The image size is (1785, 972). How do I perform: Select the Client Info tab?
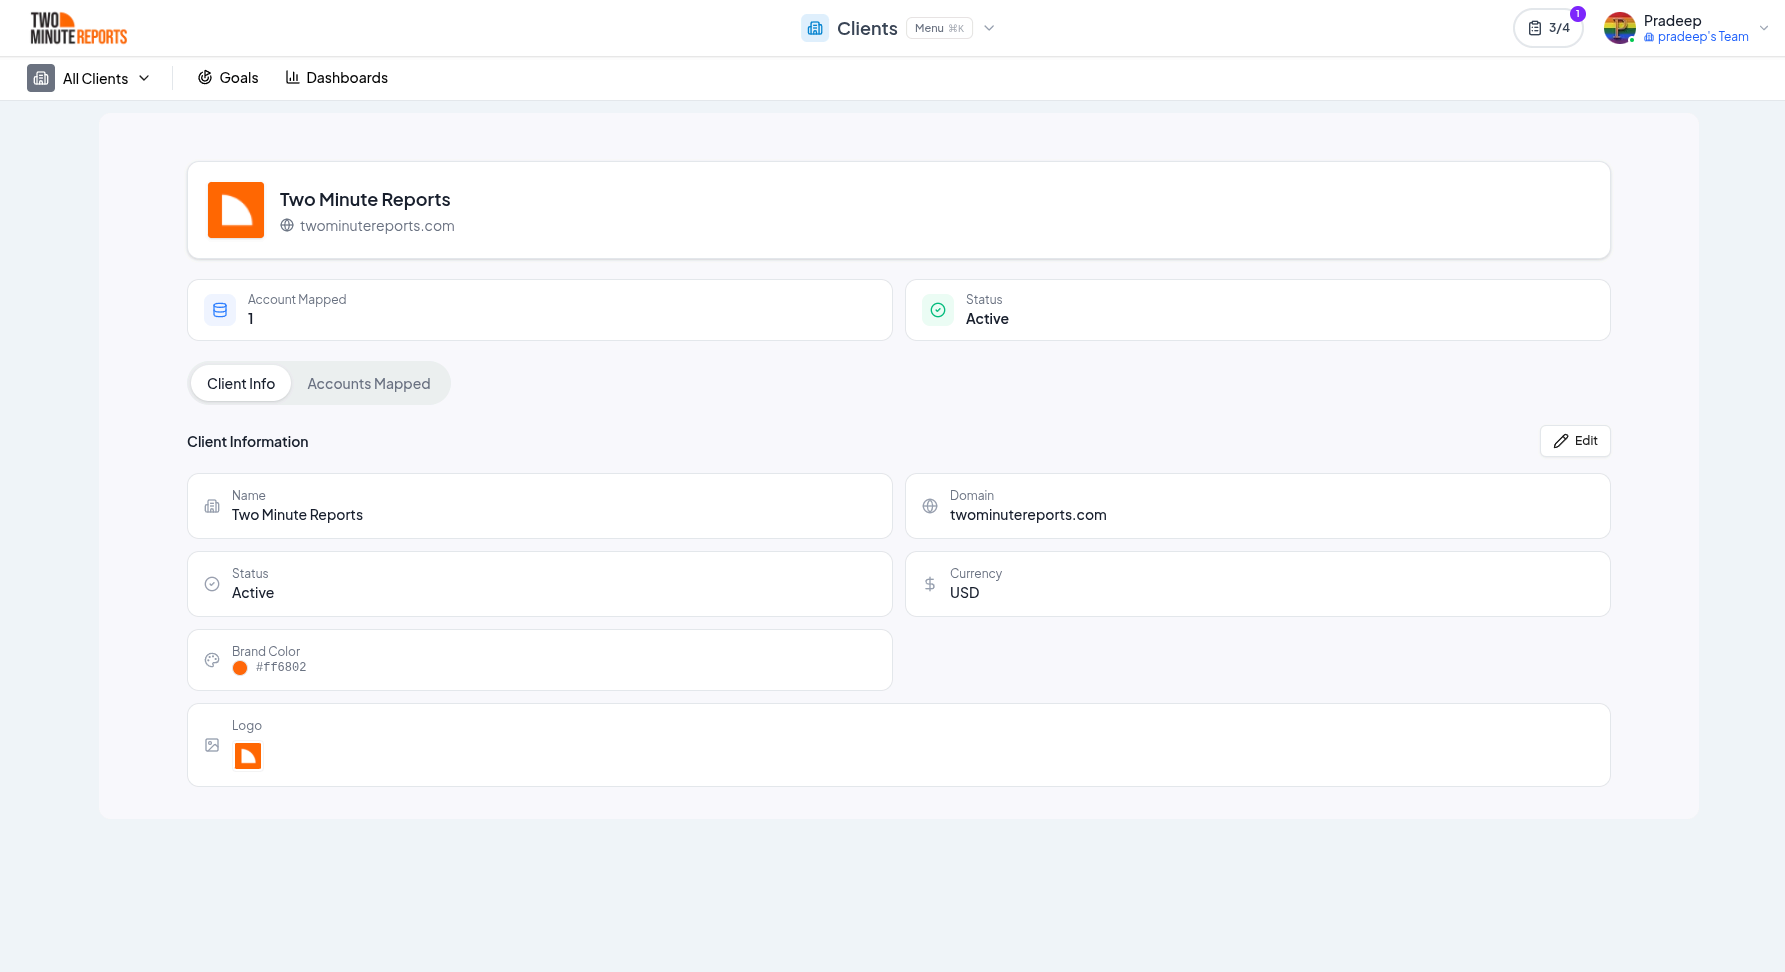pos(240,383)
